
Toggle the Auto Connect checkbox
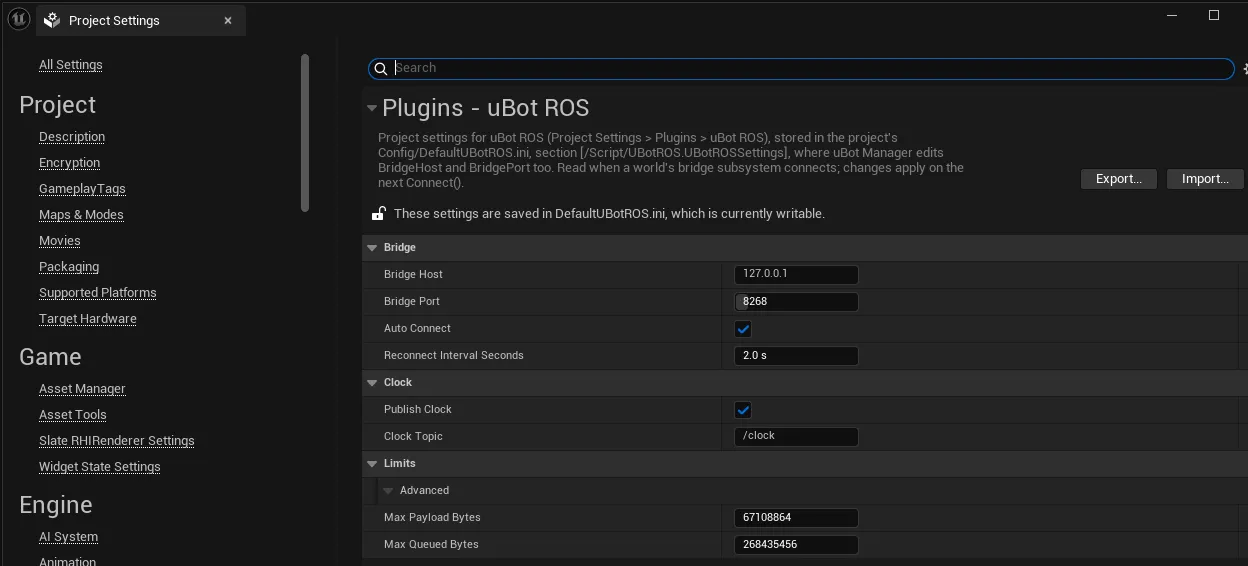tap(743, 329)
